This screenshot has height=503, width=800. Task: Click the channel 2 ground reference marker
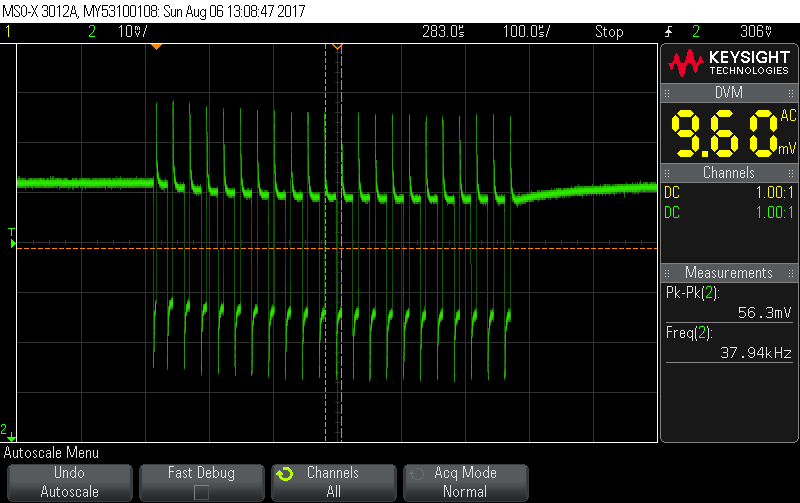[x=7, y=429]
